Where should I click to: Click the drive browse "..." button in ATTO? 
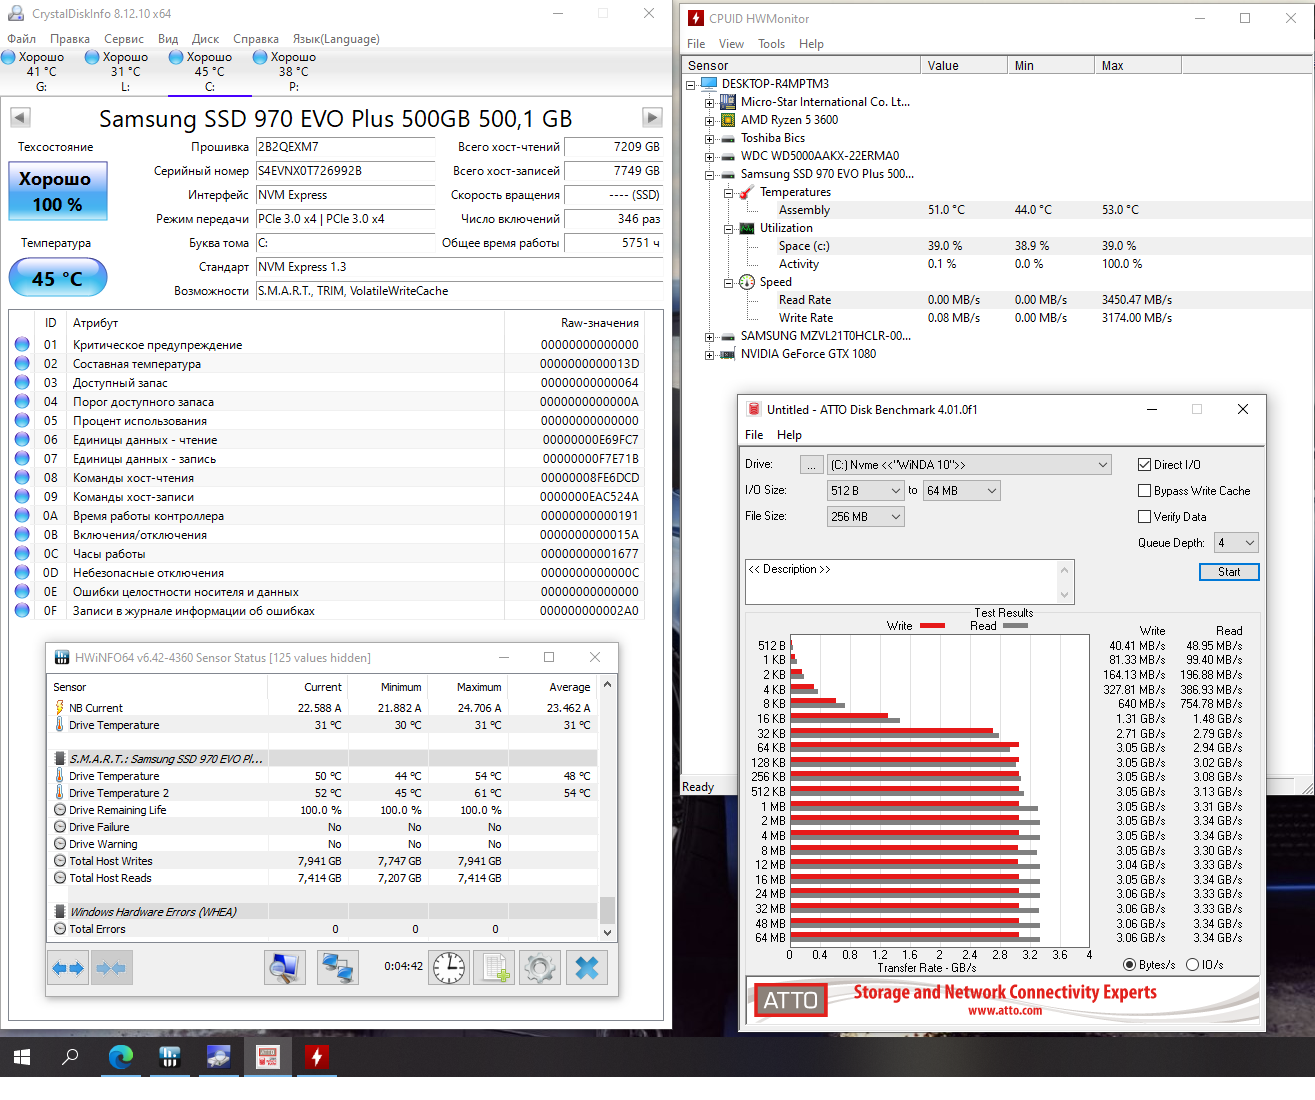pyautogui.click(x=812, y=465)
